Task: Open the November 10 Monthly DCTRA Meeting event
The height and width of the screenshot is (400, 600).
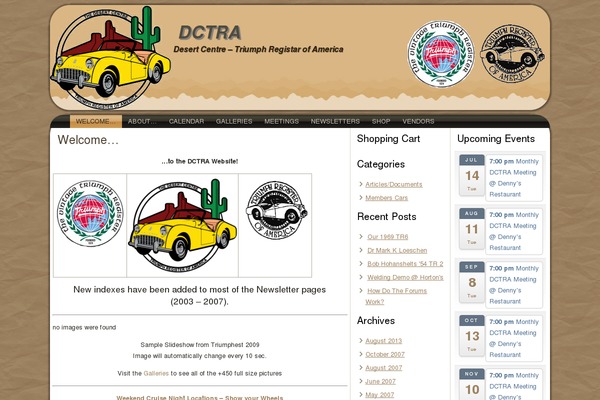Action: (514, 386)
